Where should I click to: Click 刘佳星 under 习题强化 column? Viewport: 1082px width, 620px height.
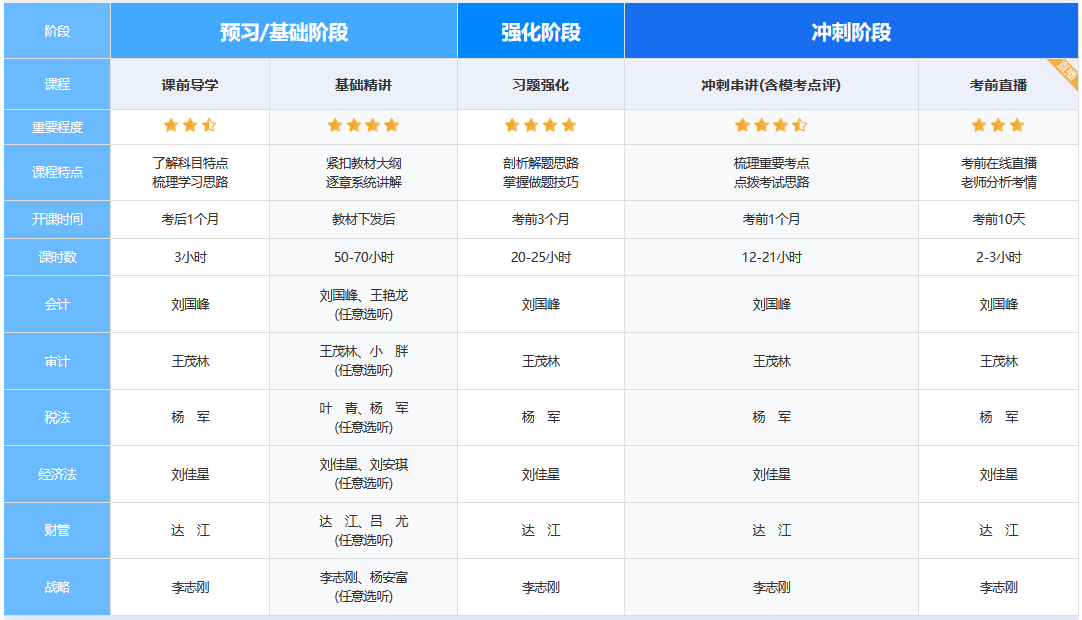[x=540, y=474]
